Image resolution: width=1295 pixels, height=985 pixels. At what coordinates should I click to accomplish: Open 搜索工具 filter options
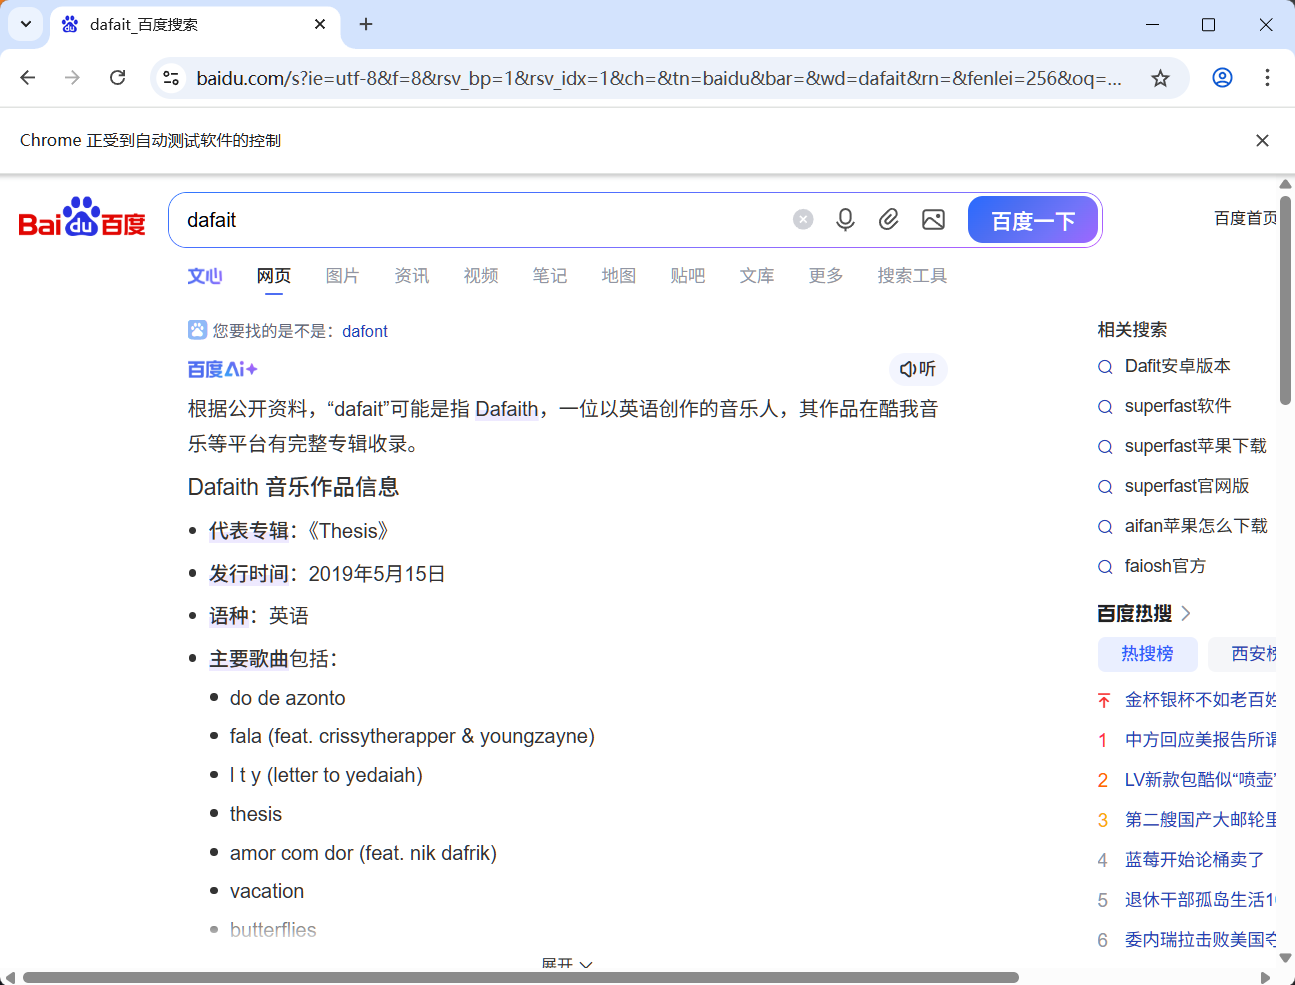(912, 276)
